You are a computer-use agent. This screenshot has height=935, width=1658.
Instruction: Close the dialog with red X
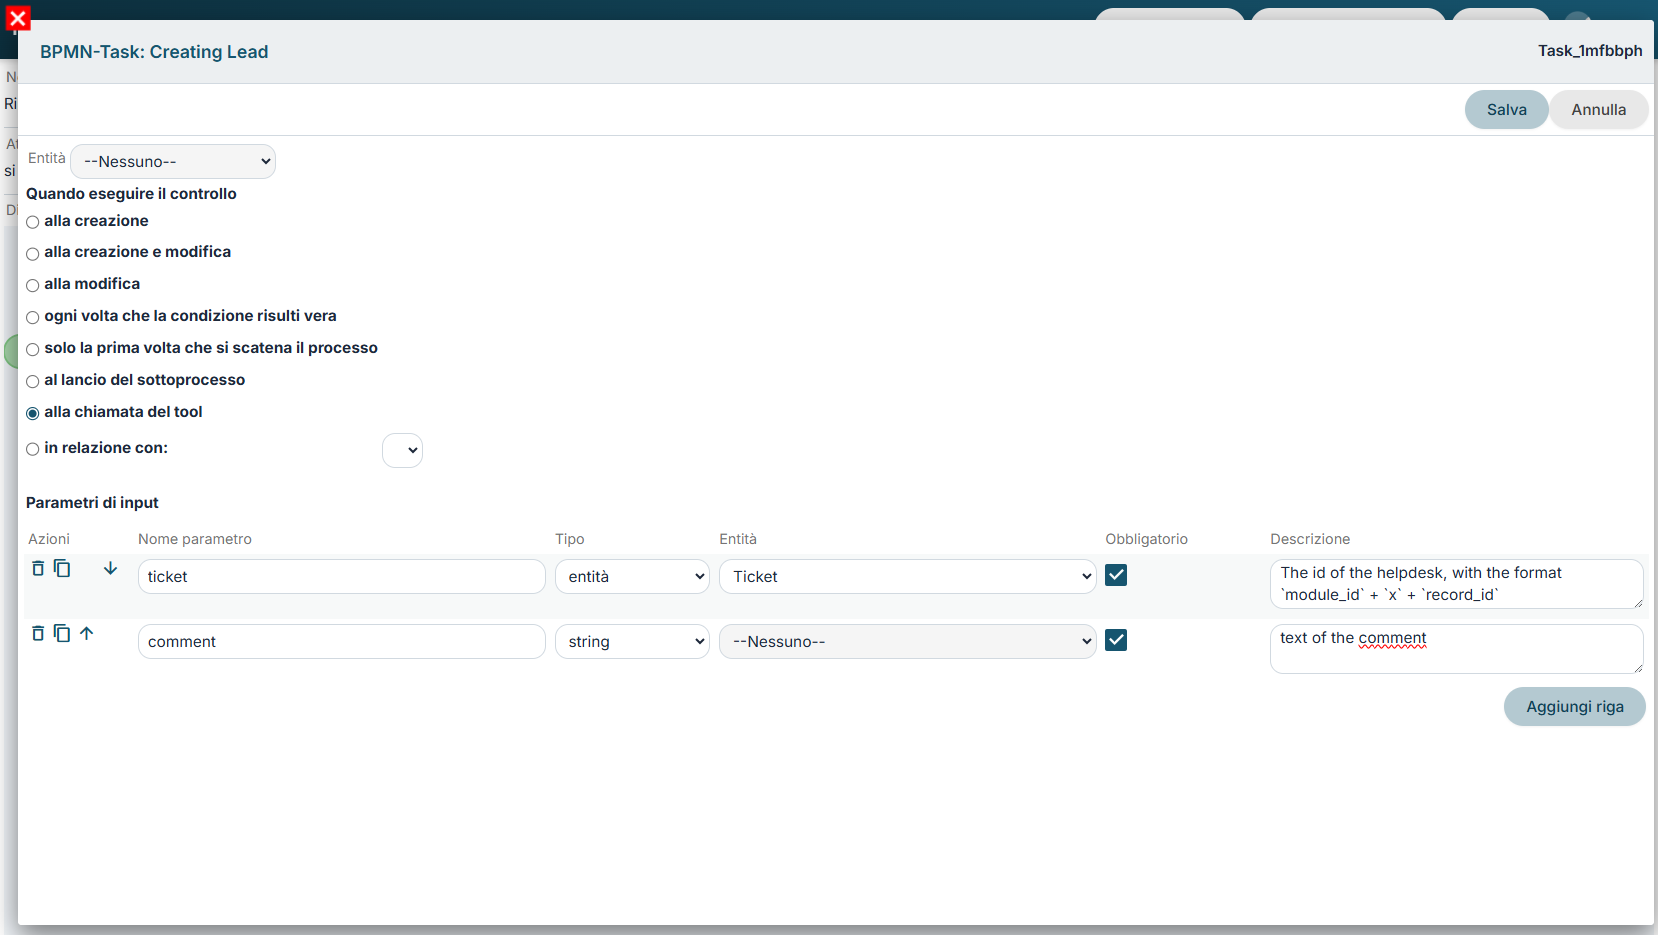tap(18, 18)
